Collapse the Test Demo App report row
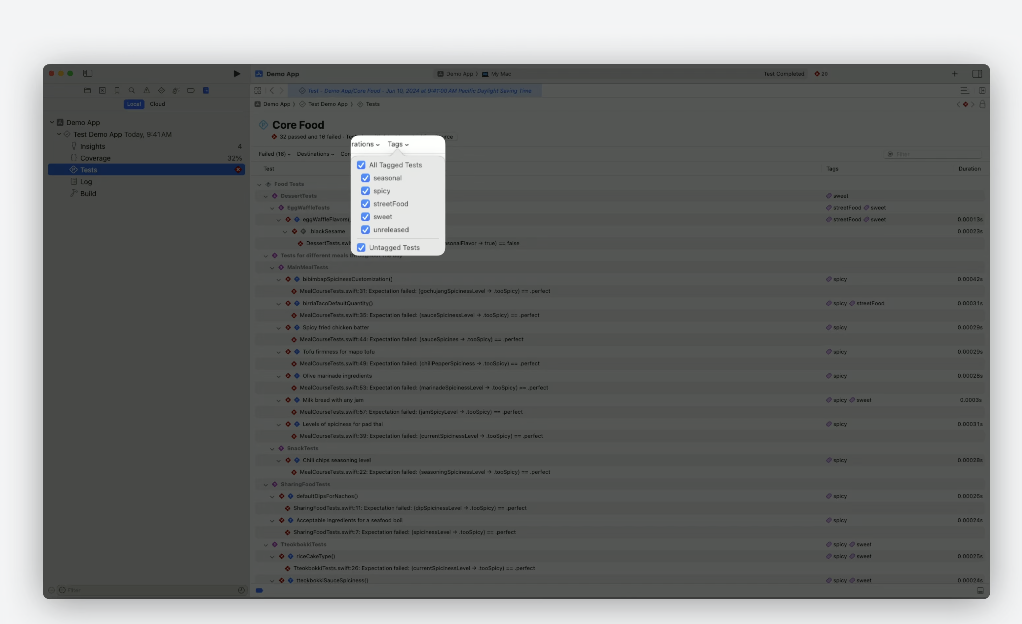Image resolution: width=1022 pixels, height=624 pixels. click(59, 134)
